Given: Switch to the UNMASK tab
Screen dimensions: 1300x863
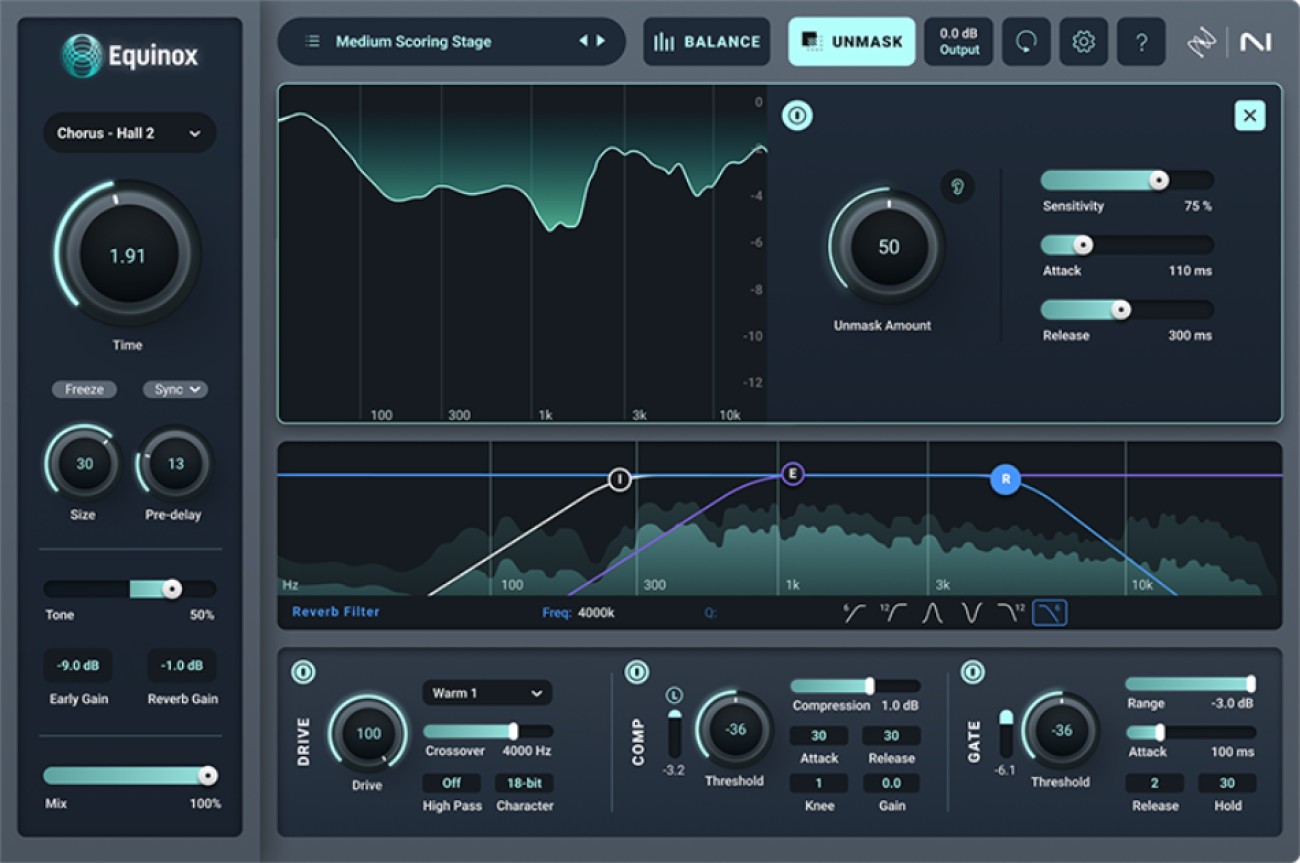Looking at the screenshot, I should coord(852,41).
